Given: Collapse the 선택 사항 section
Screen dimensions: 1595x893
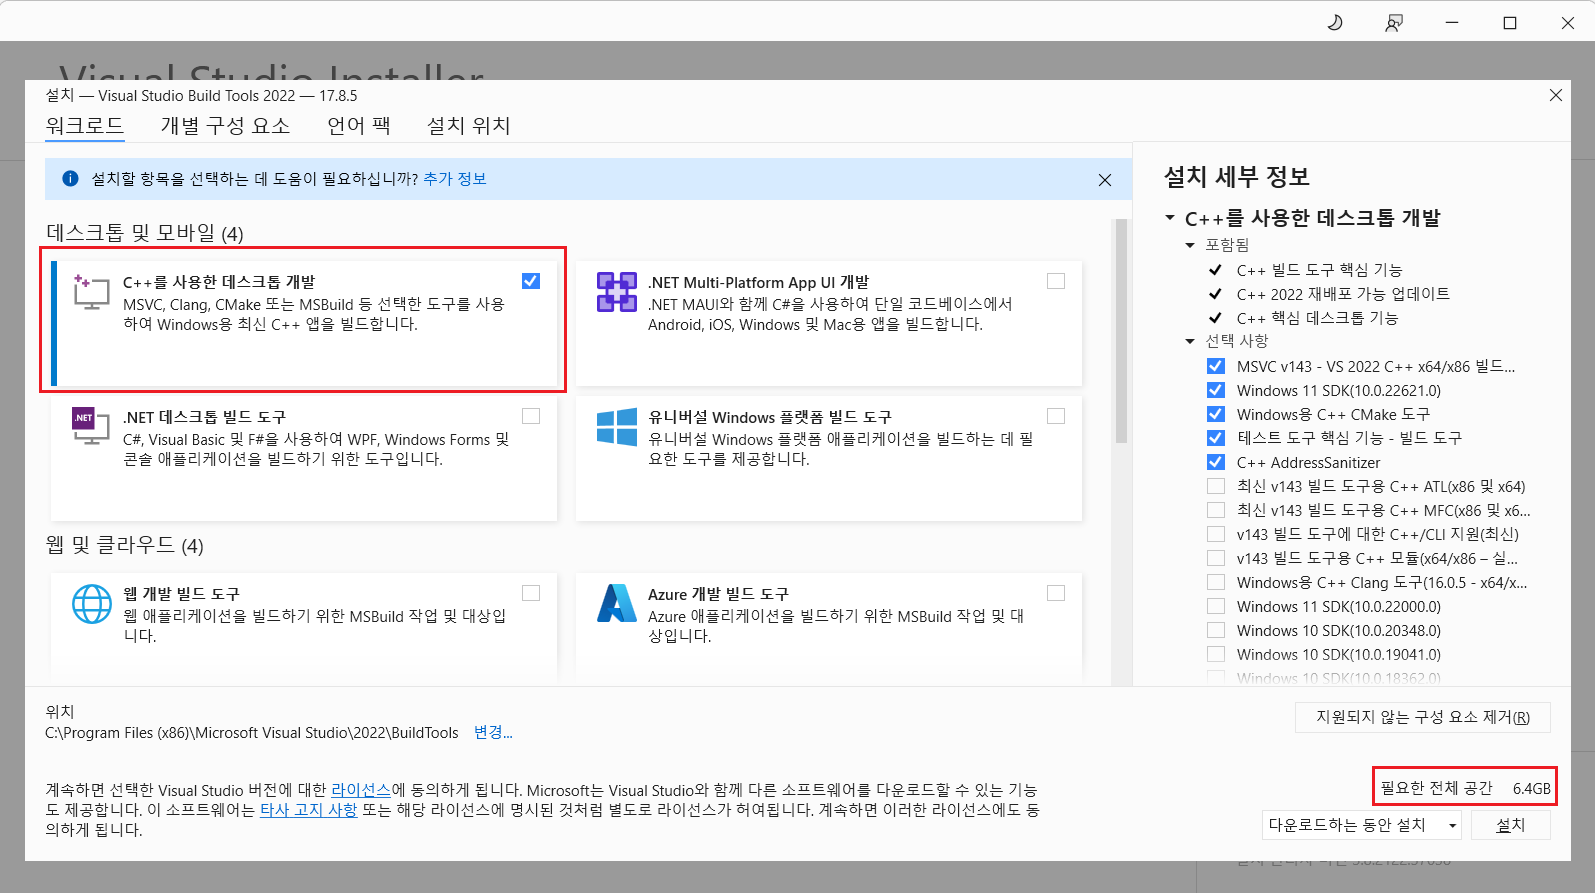Looking at the screenshot, I should point(1190,341).
